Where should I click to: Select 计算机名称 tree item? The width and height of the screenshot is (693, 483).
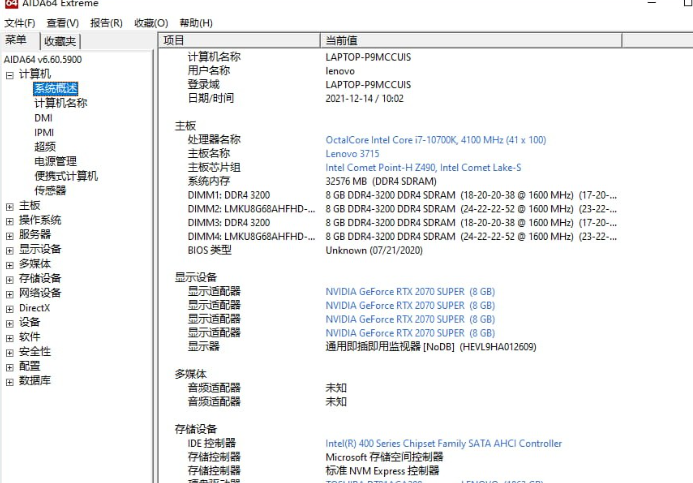click(61, 103)
